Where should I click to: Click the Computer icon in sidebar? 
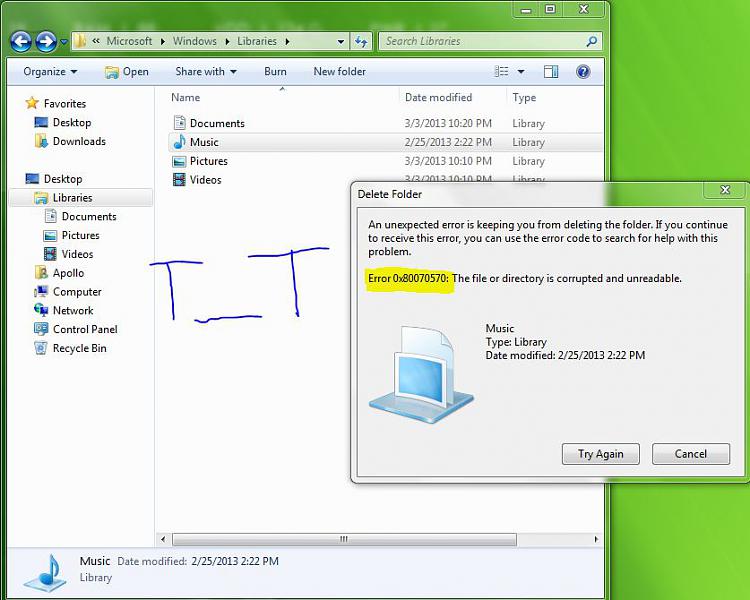coord(41,291)
